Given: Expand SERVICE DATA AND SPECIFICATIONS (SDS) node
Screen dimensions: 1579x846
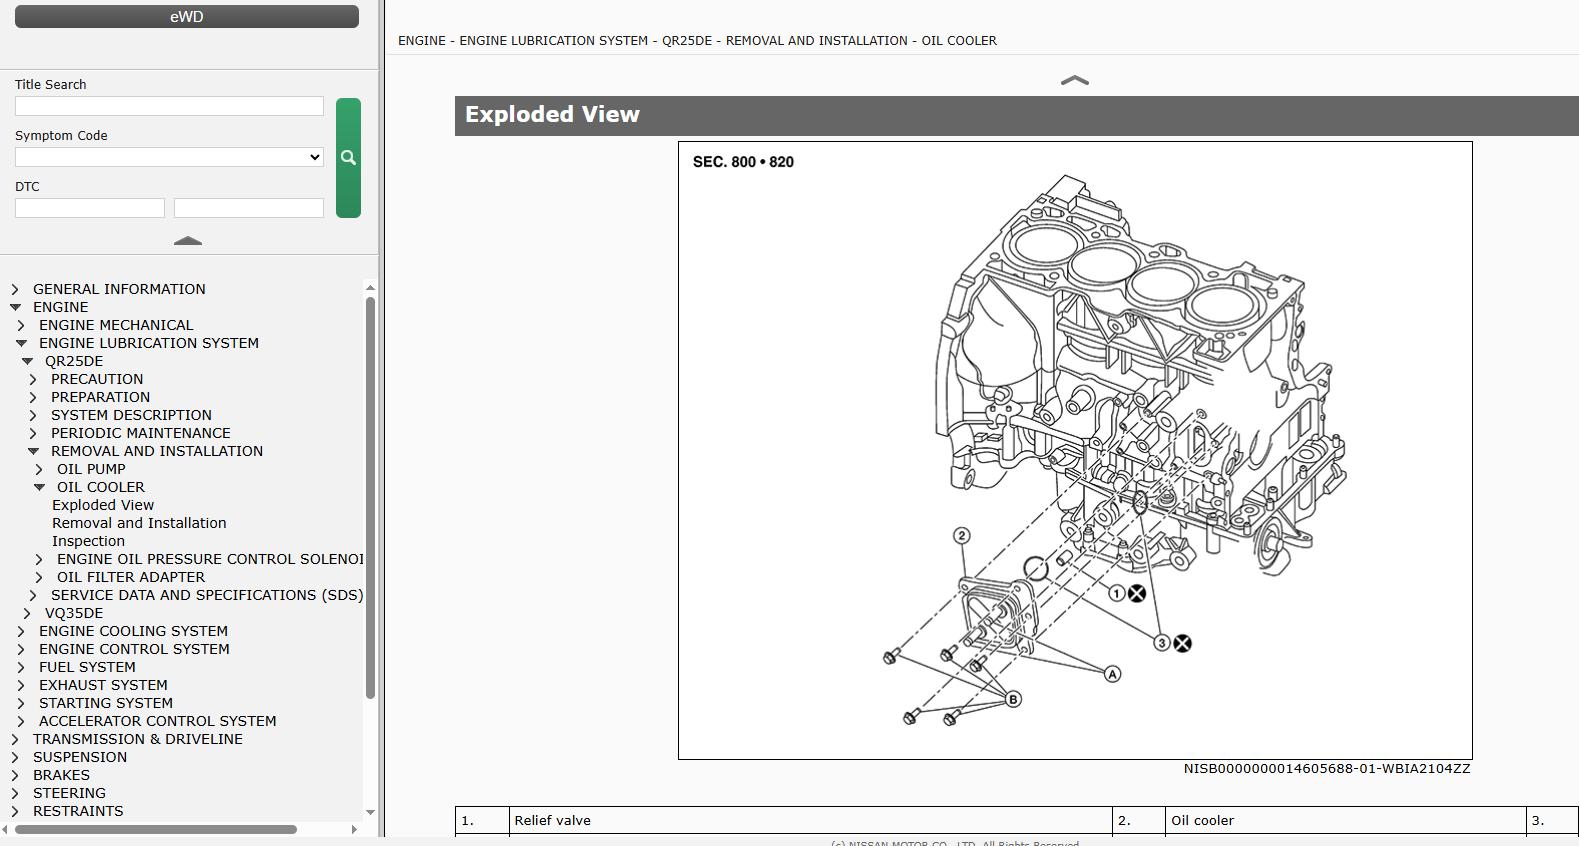Looking at the screenshot, I should [x=33, y=595].
